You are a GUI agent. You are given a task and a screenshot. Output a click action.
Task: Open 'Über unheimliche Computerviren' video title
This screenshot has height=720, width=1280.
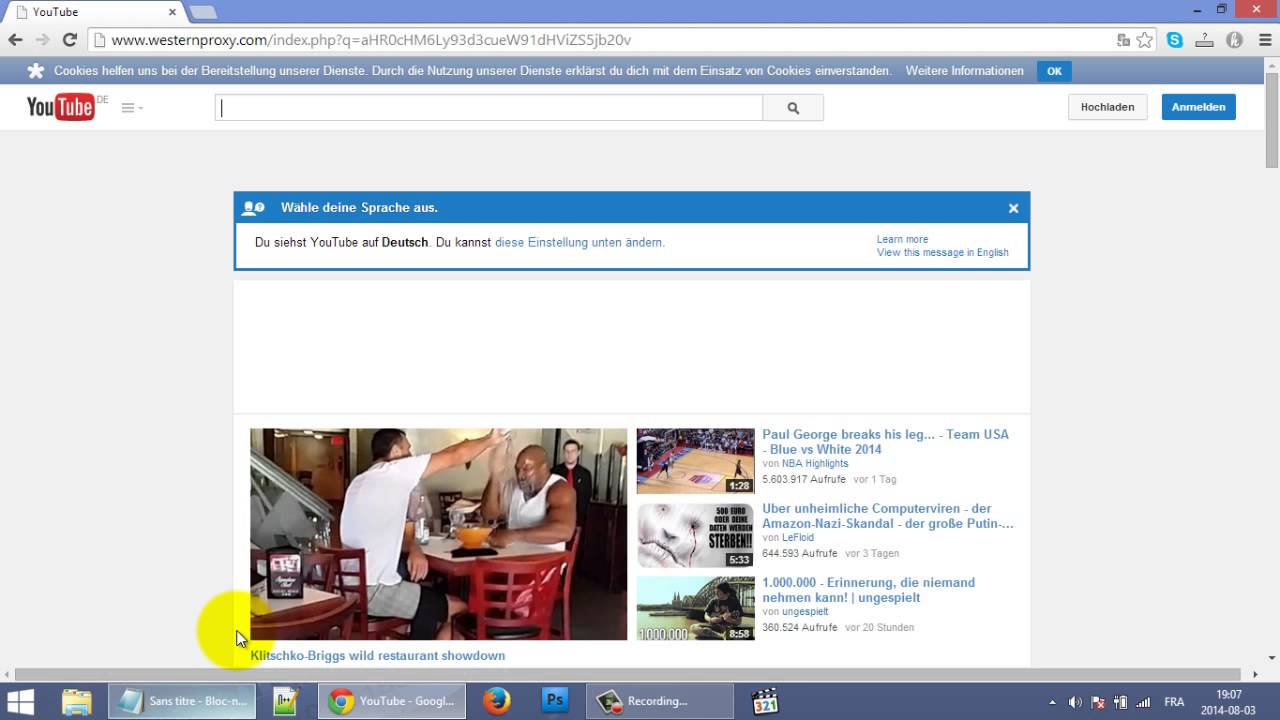pyautogui.click(x=887, y=516)
